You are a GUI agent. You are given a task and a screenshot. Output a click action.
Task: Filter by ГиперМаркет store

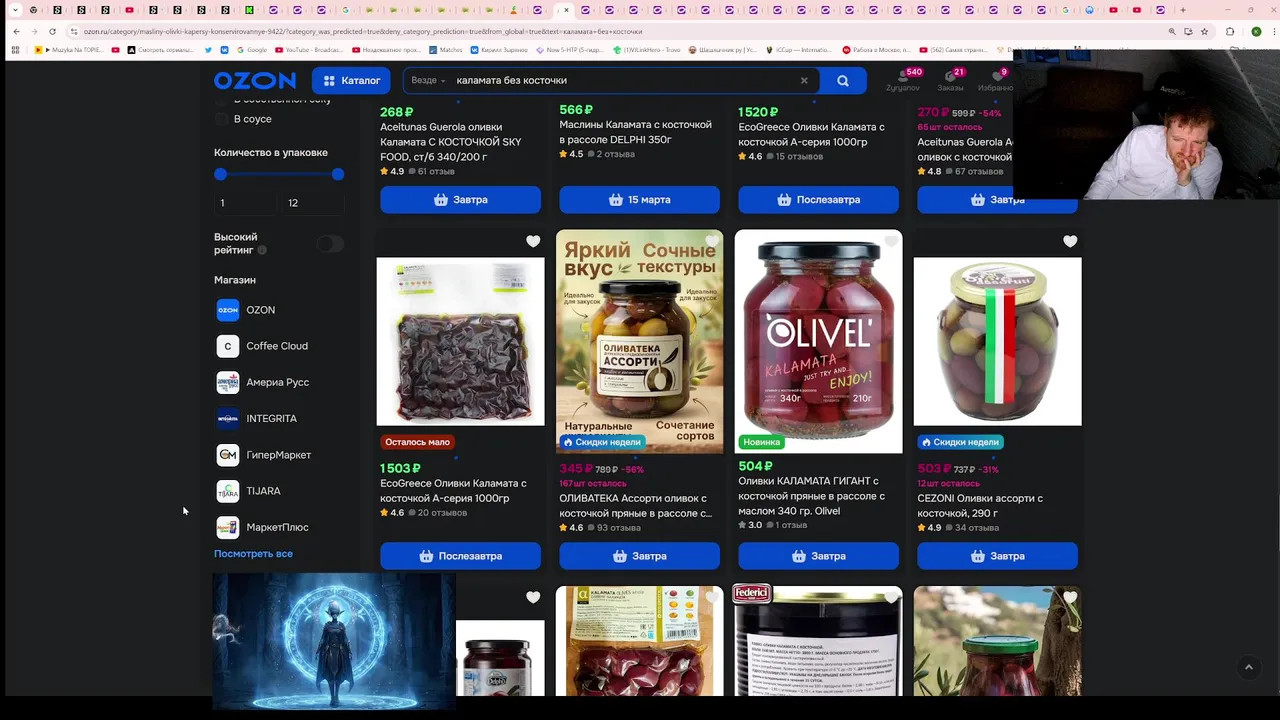(x=264, y=455)
